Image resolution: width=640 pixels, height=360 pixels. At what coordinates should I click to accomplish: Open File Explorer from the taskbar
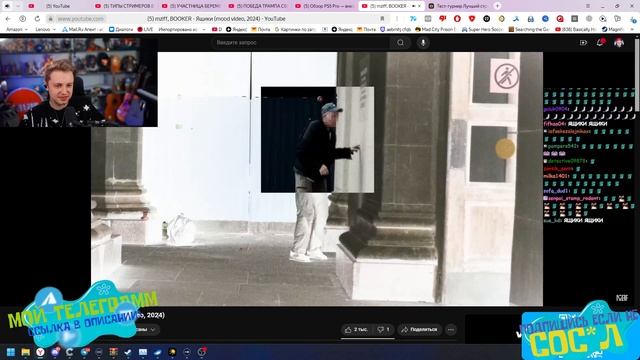click(25, 352)
